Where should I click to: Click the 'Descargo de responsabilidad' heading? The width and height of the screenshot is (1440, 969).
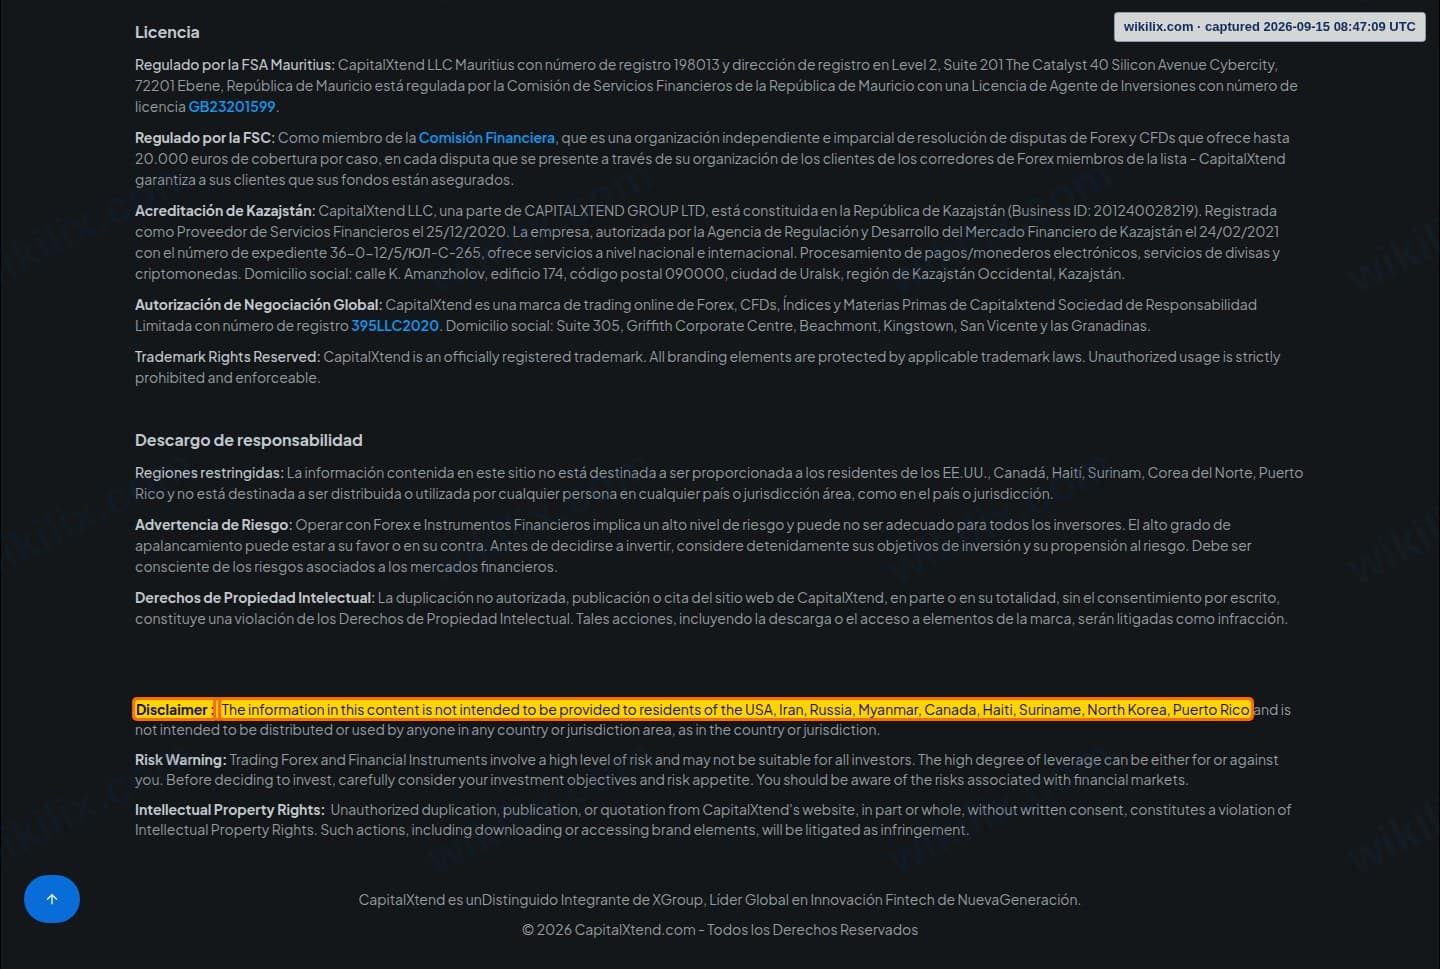(x=249, y=440)
